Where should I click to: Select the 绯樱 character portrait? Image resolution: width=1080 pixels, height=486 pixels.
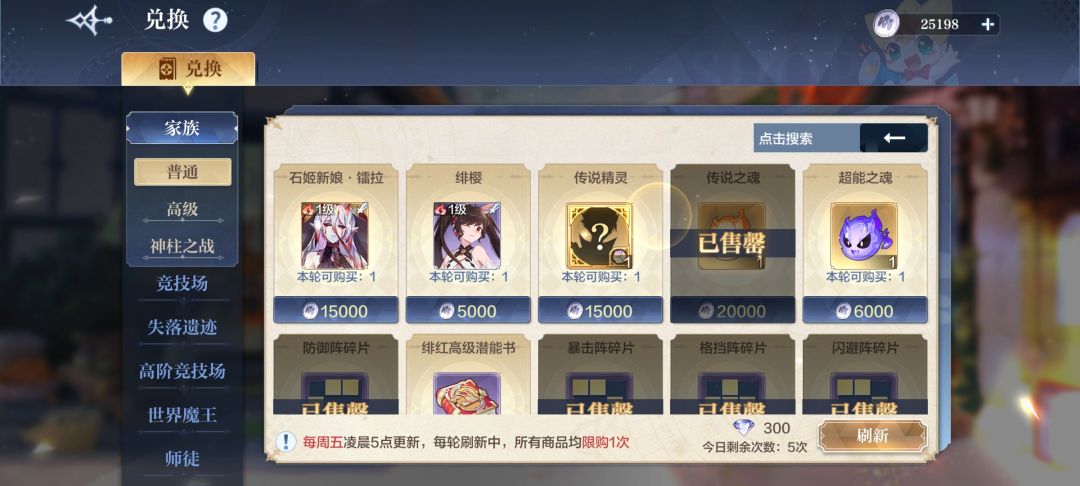[x=467, y=235]
